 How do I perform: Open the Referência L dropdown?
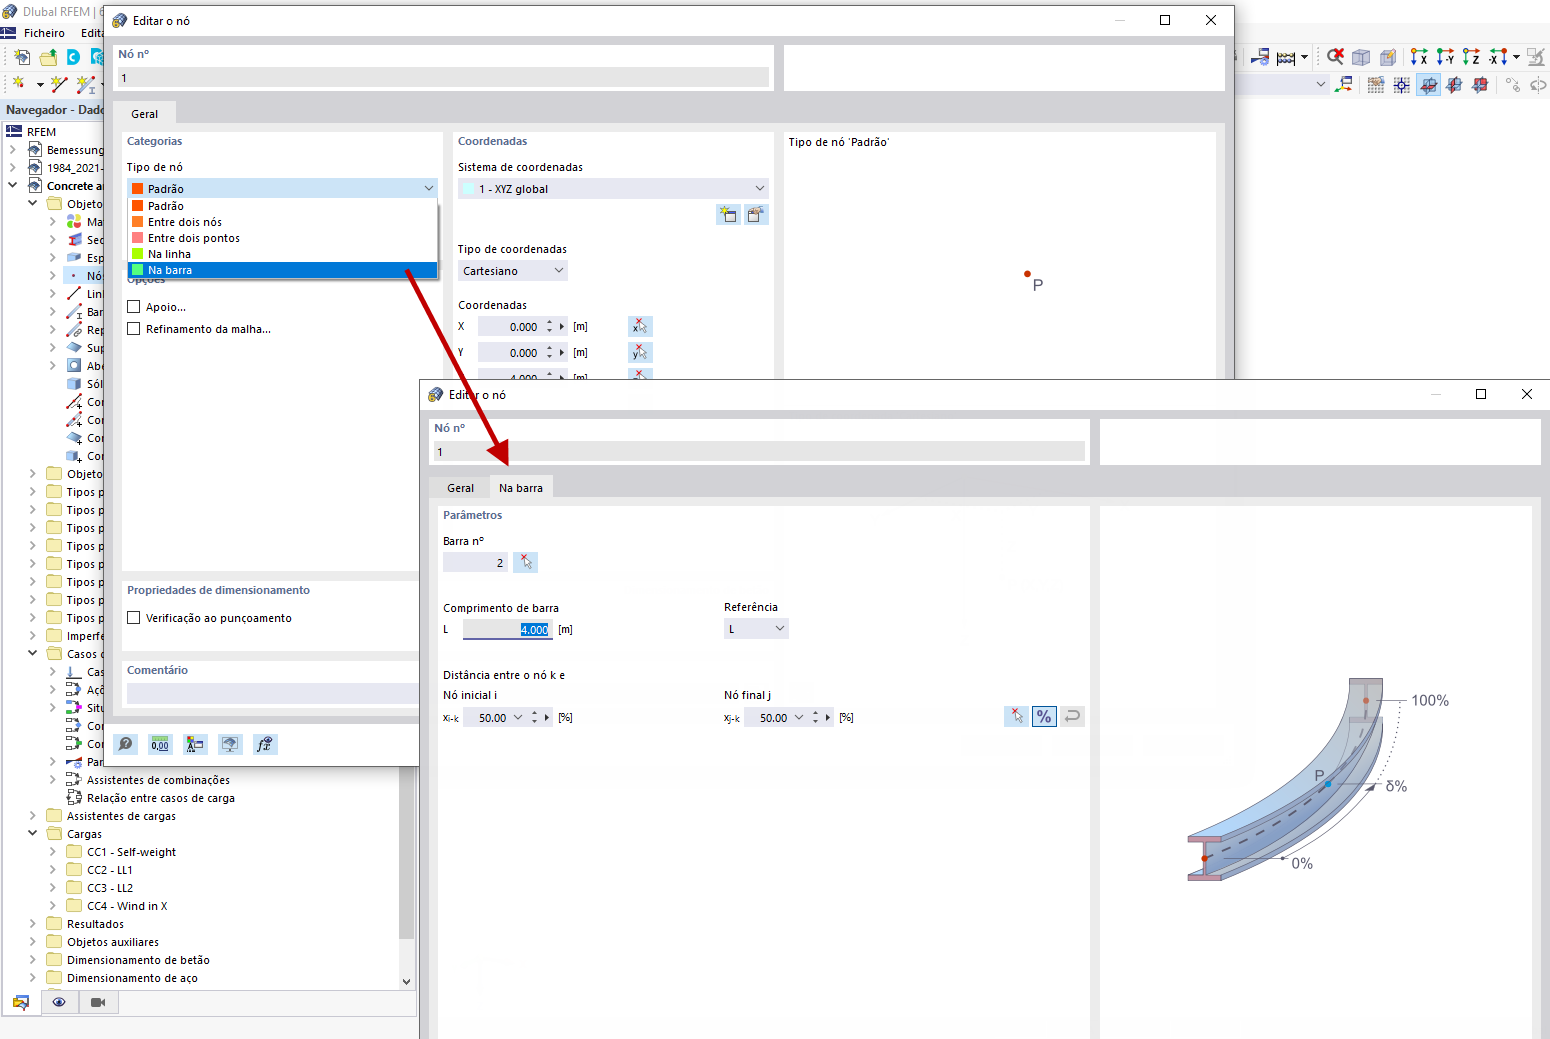coord(756,628)
